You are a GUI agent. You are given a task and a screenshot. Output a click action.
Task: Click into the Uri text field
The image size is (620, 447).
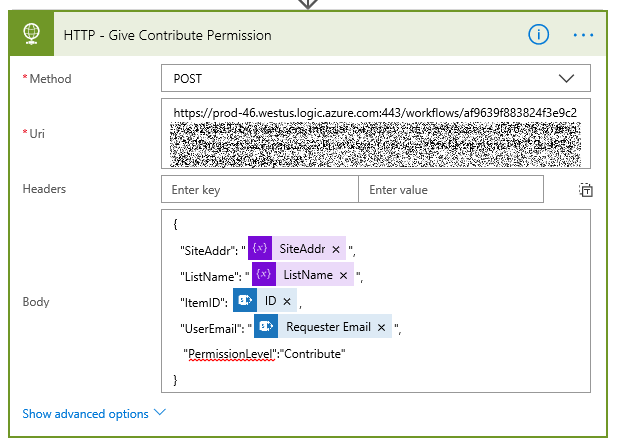[376, 134]
